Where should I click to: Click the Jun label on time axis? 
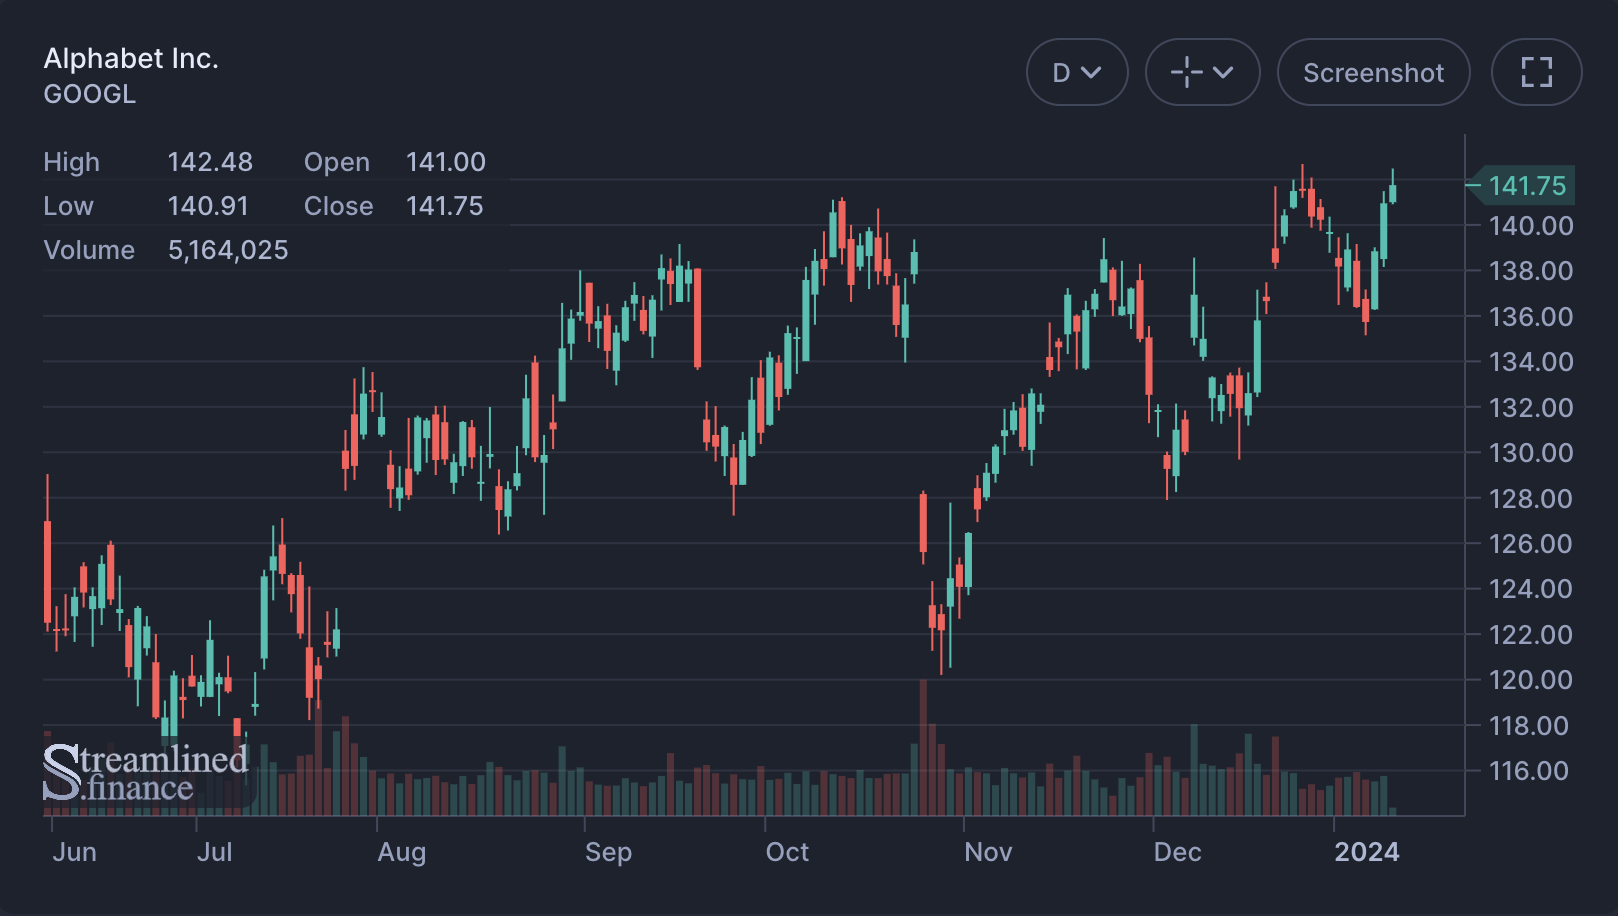click(75, 852)
